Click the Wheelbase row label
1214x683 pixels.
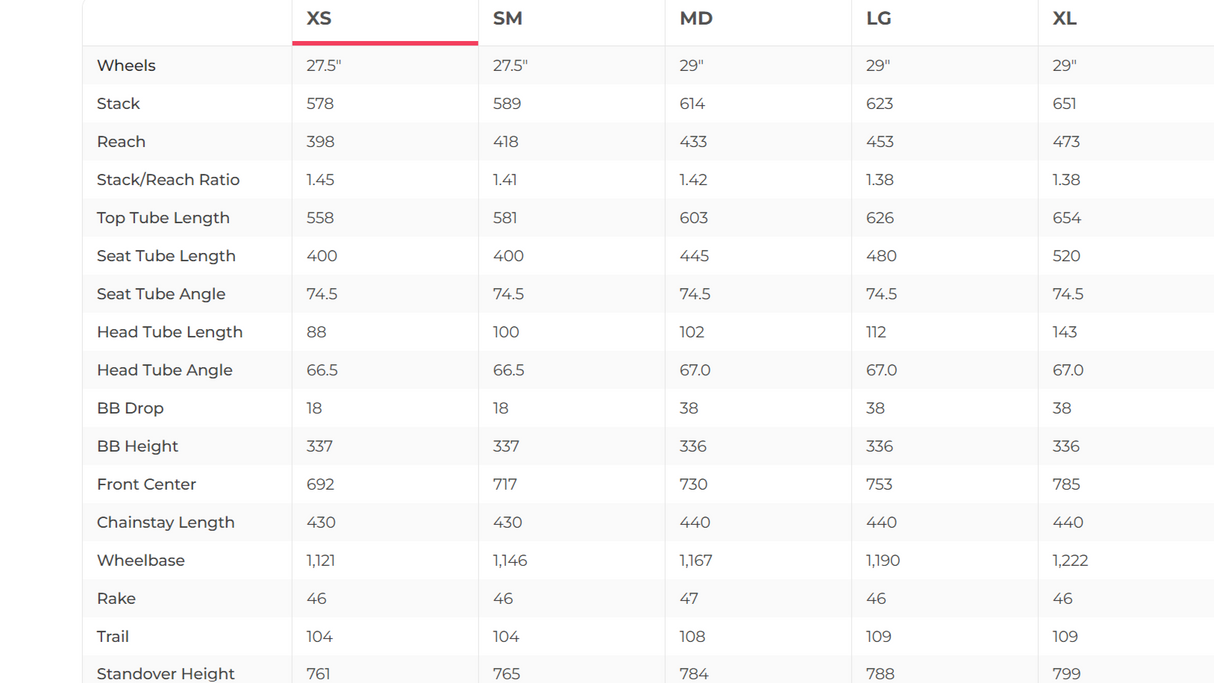click(x=141, y=560)
